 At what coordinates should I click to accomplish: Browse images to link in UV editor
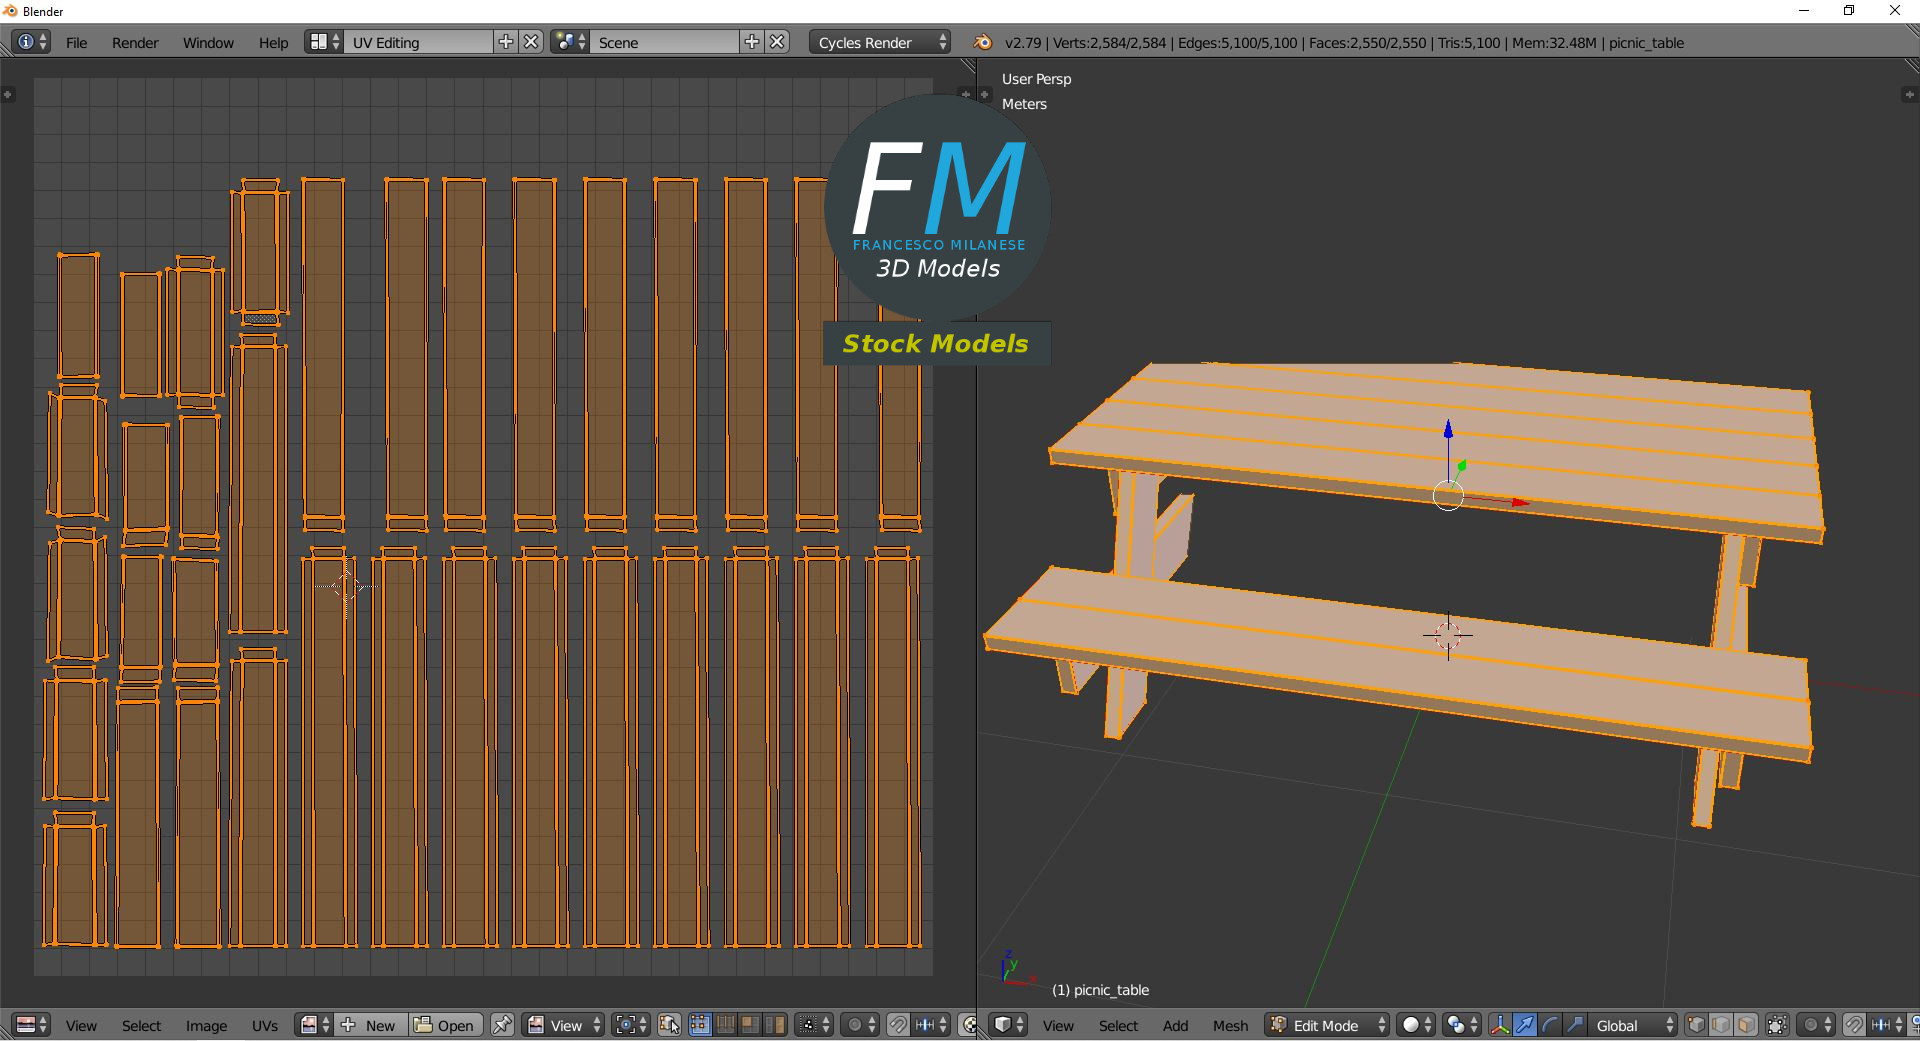(314, 1025)
